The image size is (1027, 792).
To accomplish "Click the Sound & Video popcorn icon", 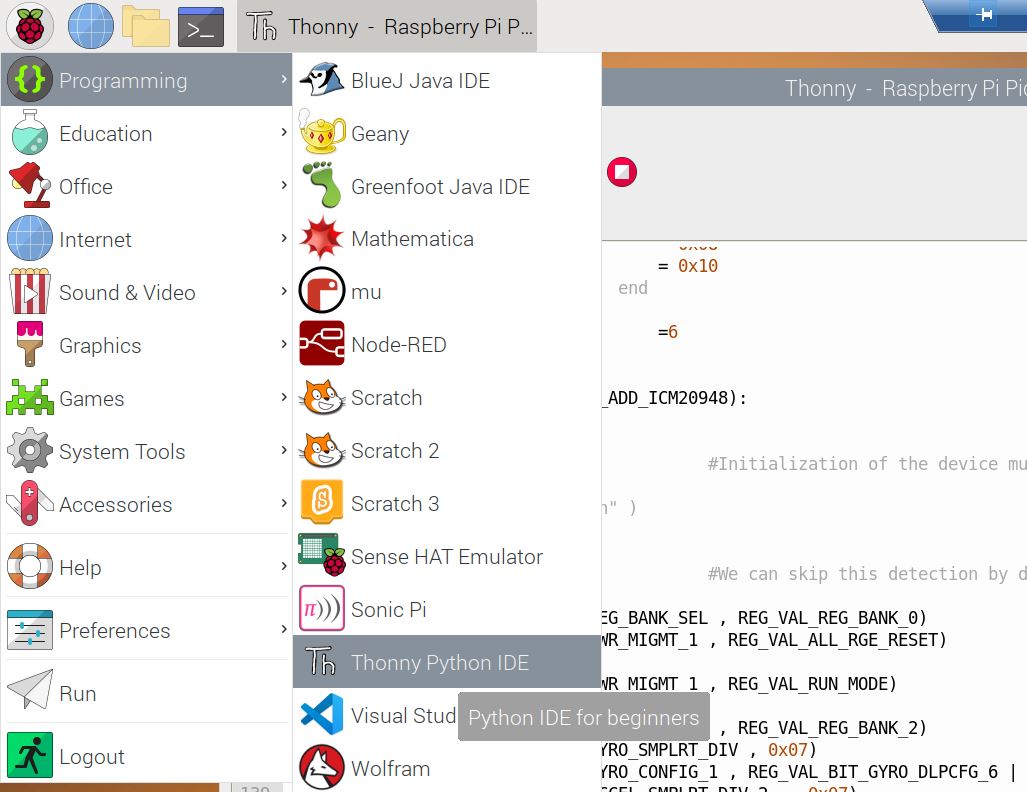I will click(x=29, y=292).
